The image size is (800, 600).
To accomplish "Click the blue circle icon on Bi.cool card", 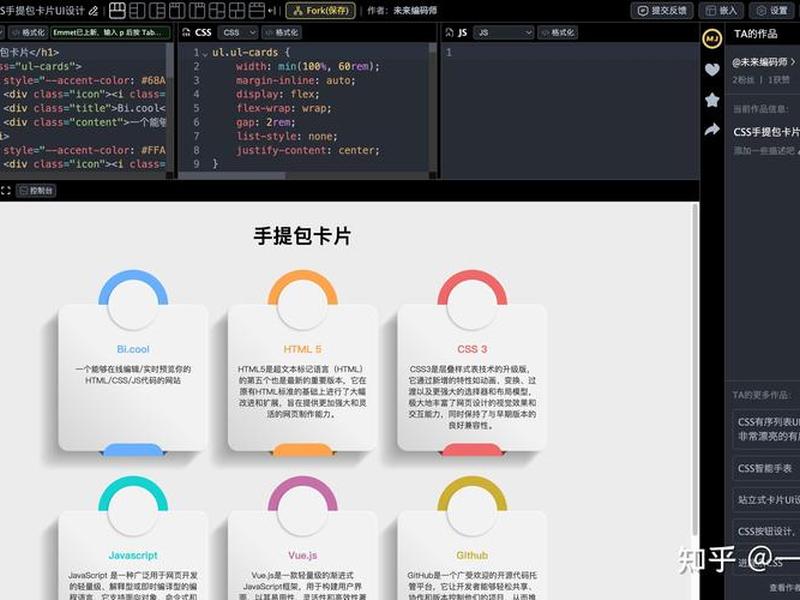I will coord(133,304).
